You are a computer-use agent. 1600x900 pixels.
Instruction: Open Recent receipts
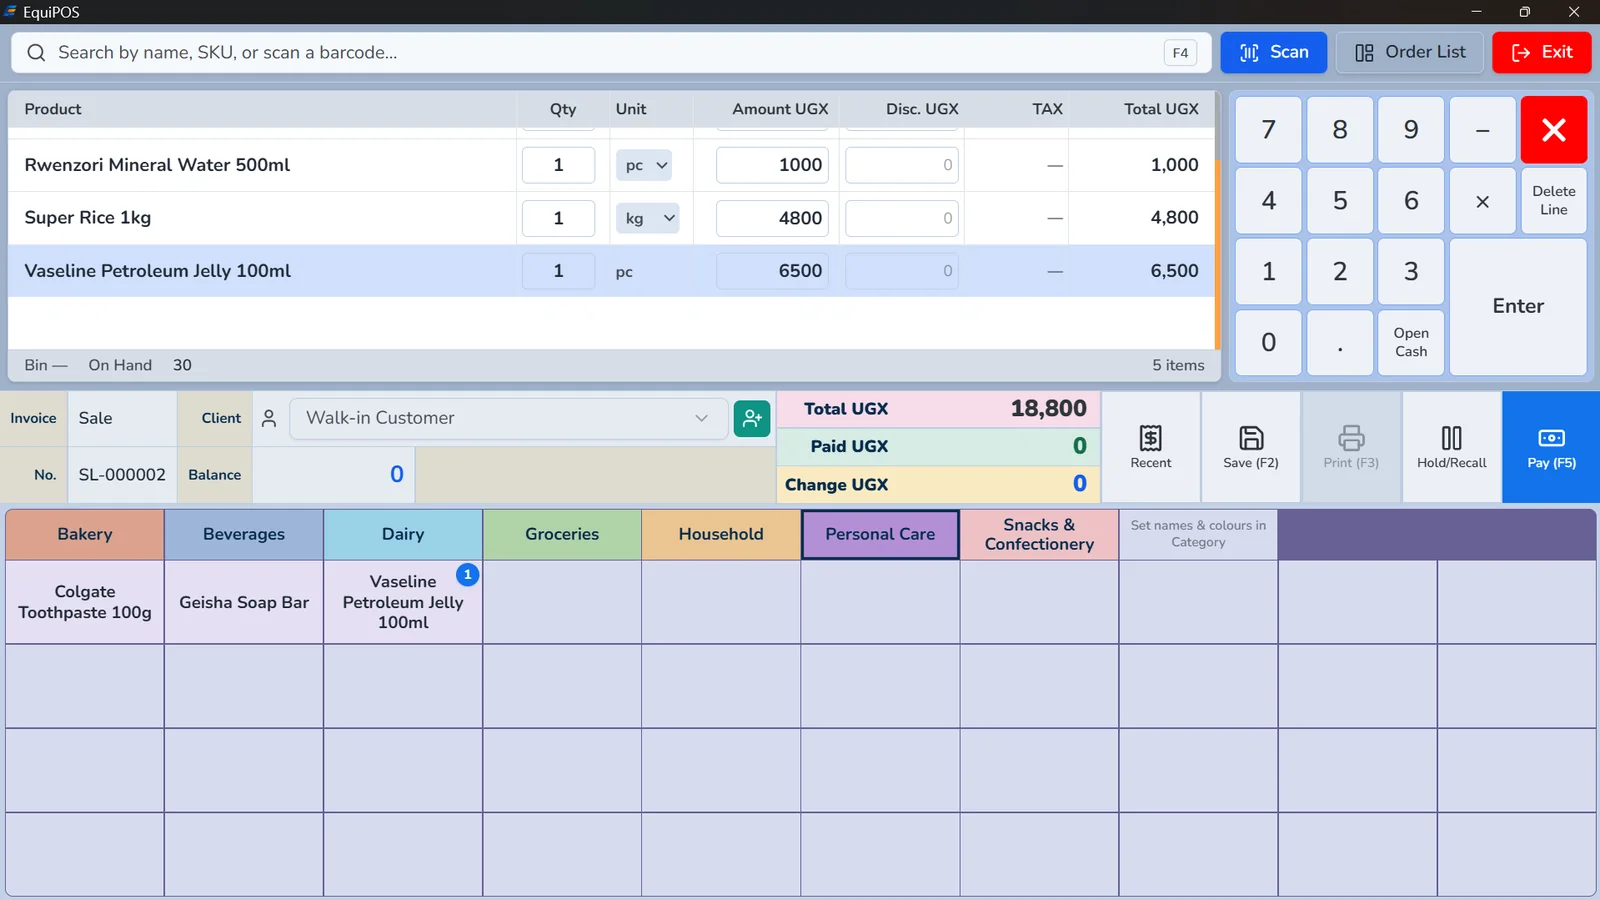coord(1151,447)
